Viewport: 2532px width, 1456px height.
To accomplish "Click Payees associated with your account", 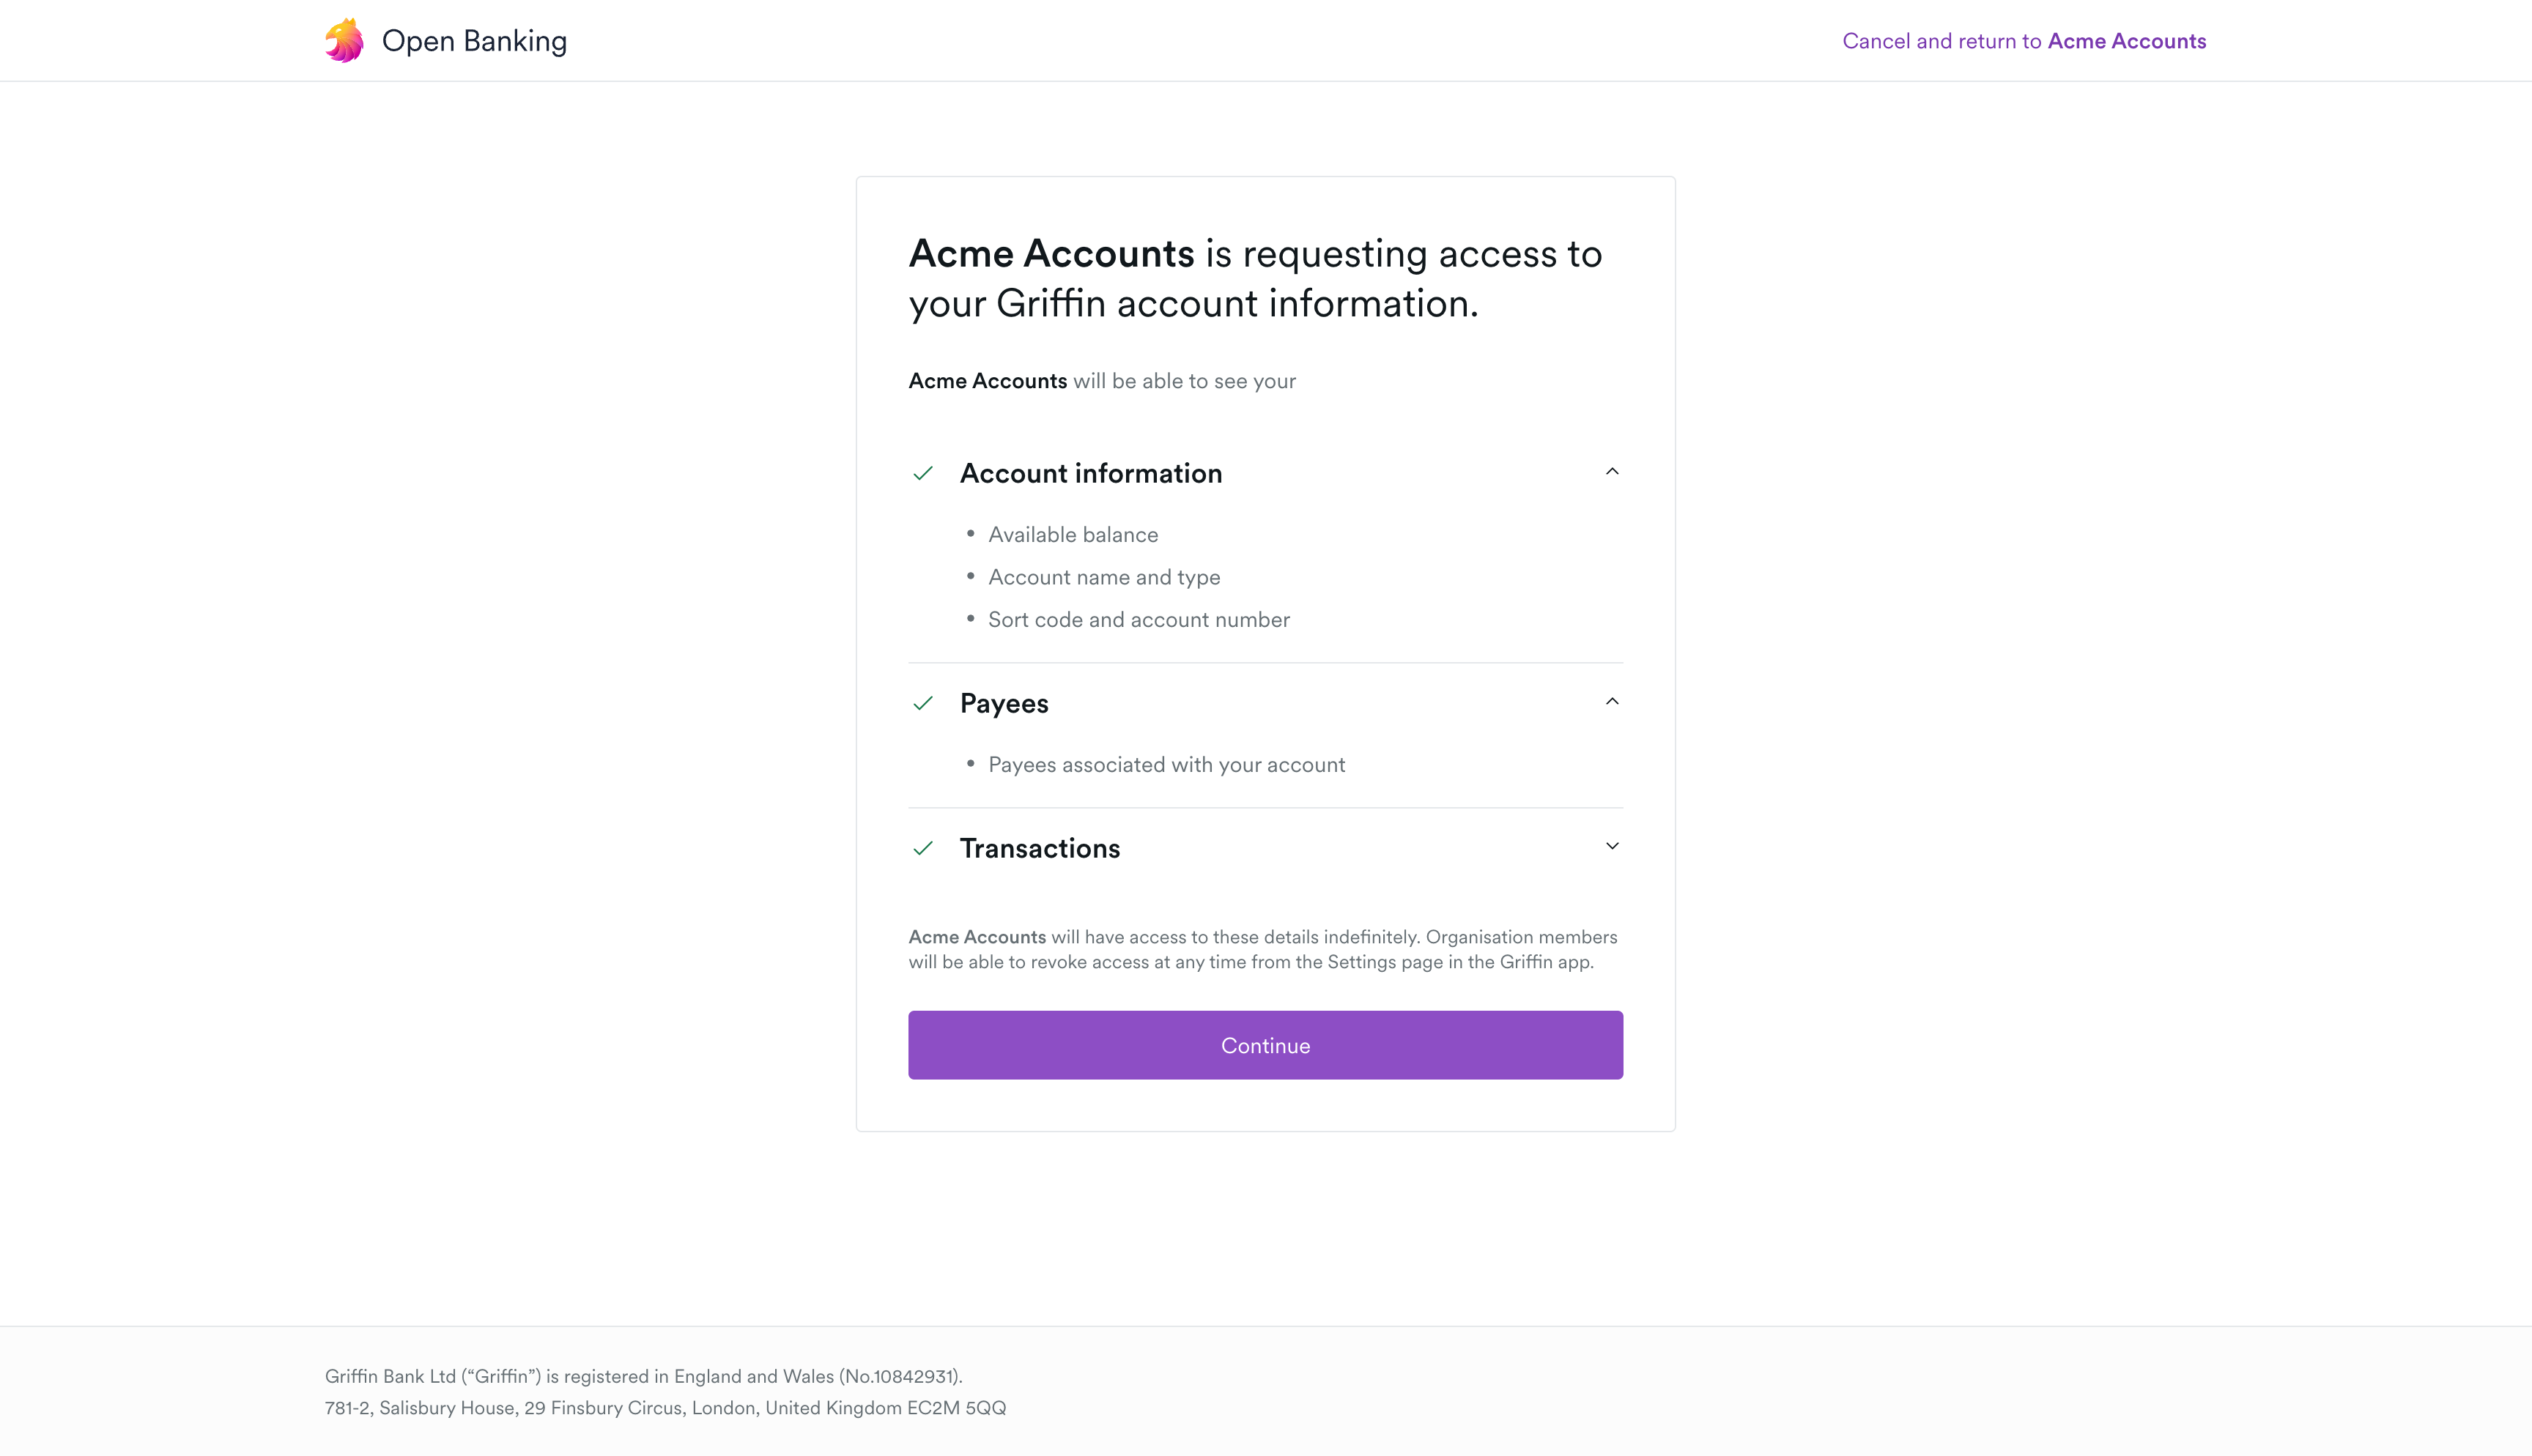I will pyautogui.click(x=1166, y=764).
